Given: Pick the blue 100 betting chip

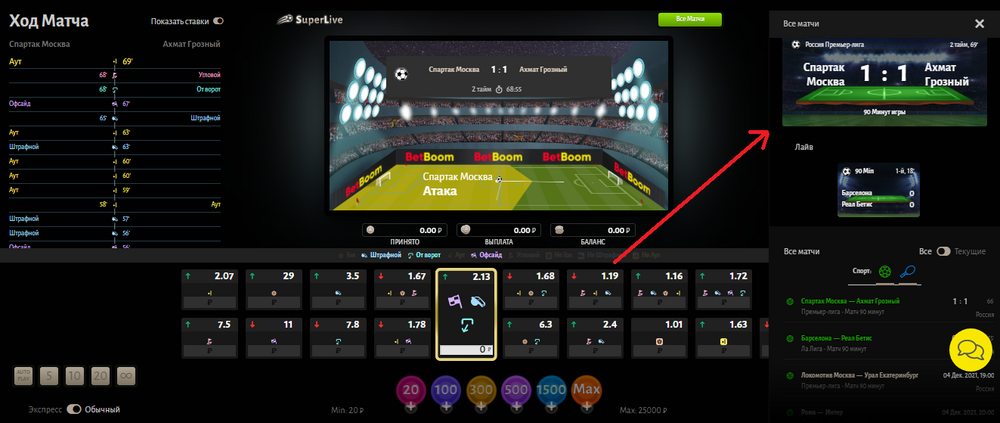Looking at the screenshot, I should pos(446,389).
